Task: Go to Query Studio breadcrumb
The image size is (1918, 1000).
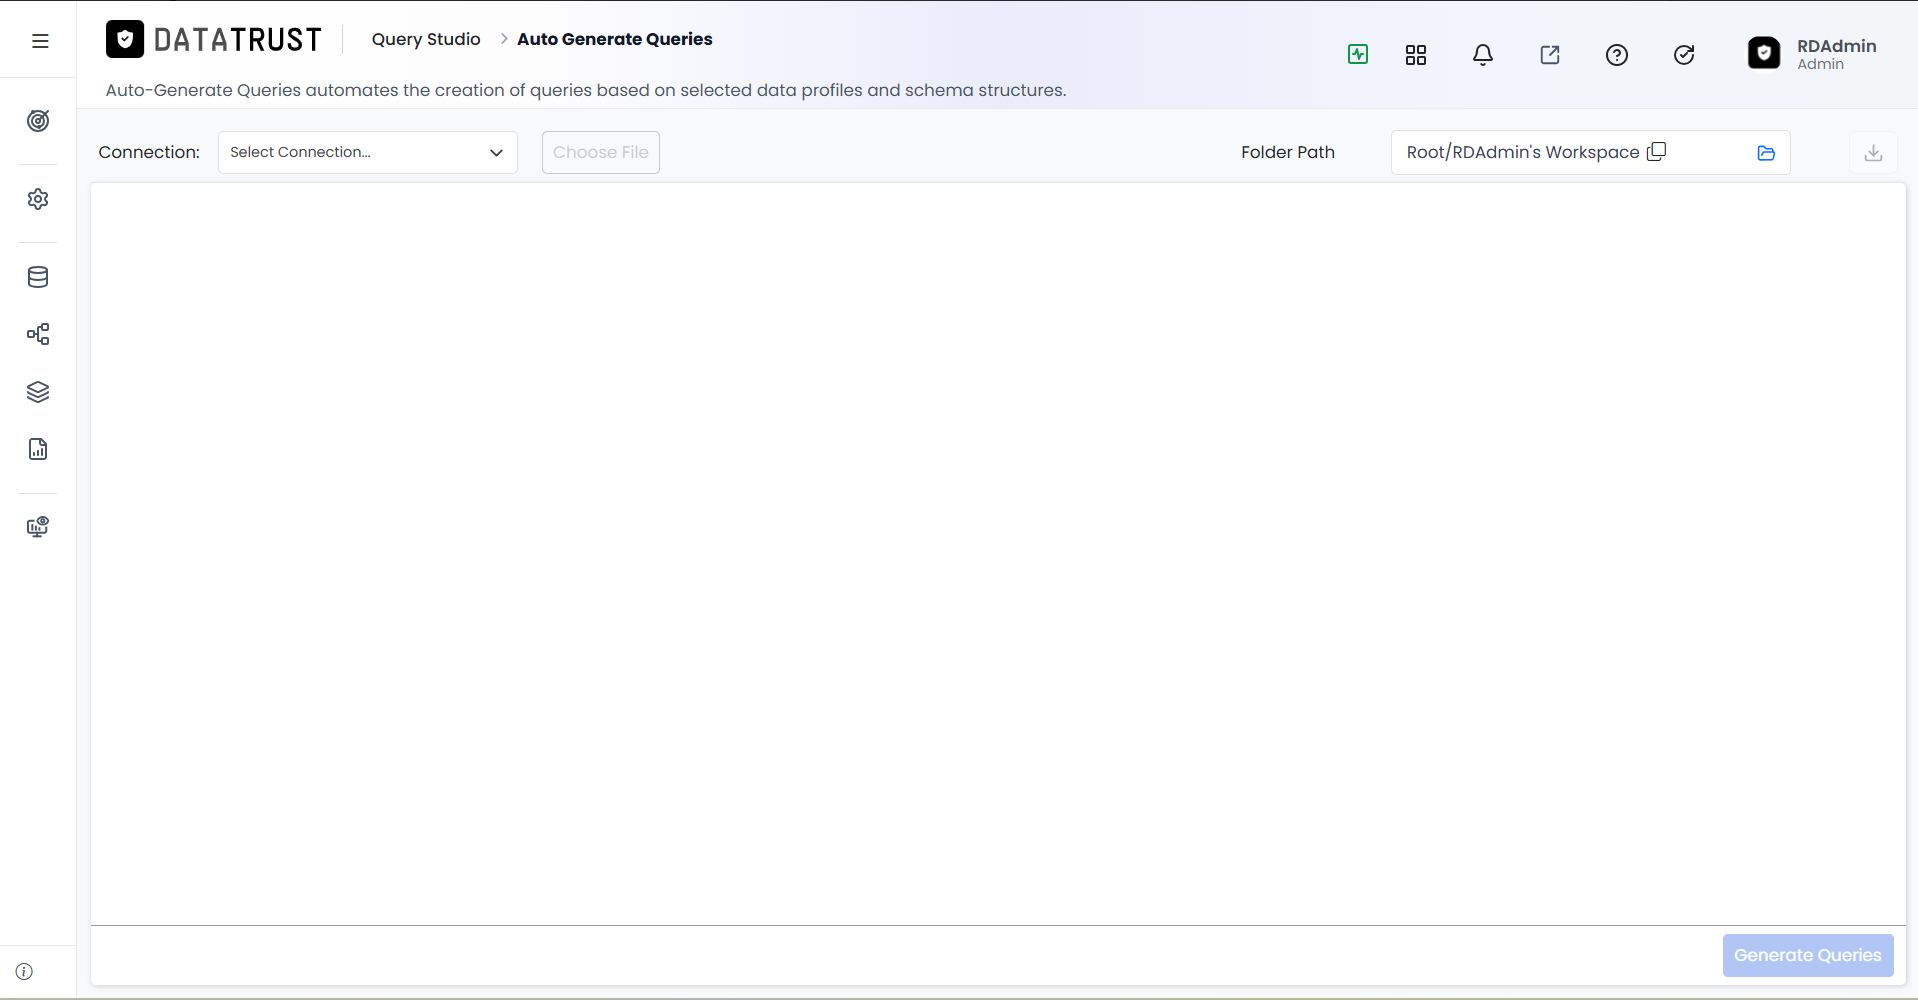Action: pos(426,39)
